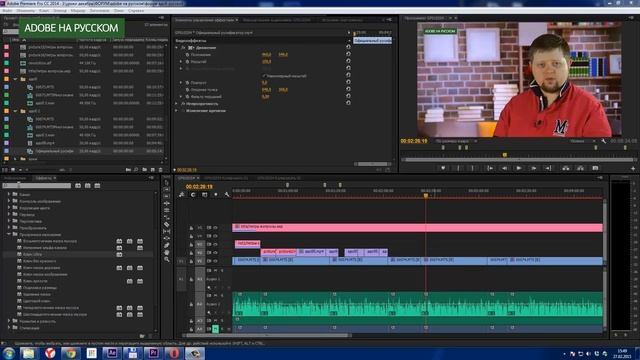Toggle Linked Selection in timeline header
This screenshot has height=360, width=640.
pos(204,195)
